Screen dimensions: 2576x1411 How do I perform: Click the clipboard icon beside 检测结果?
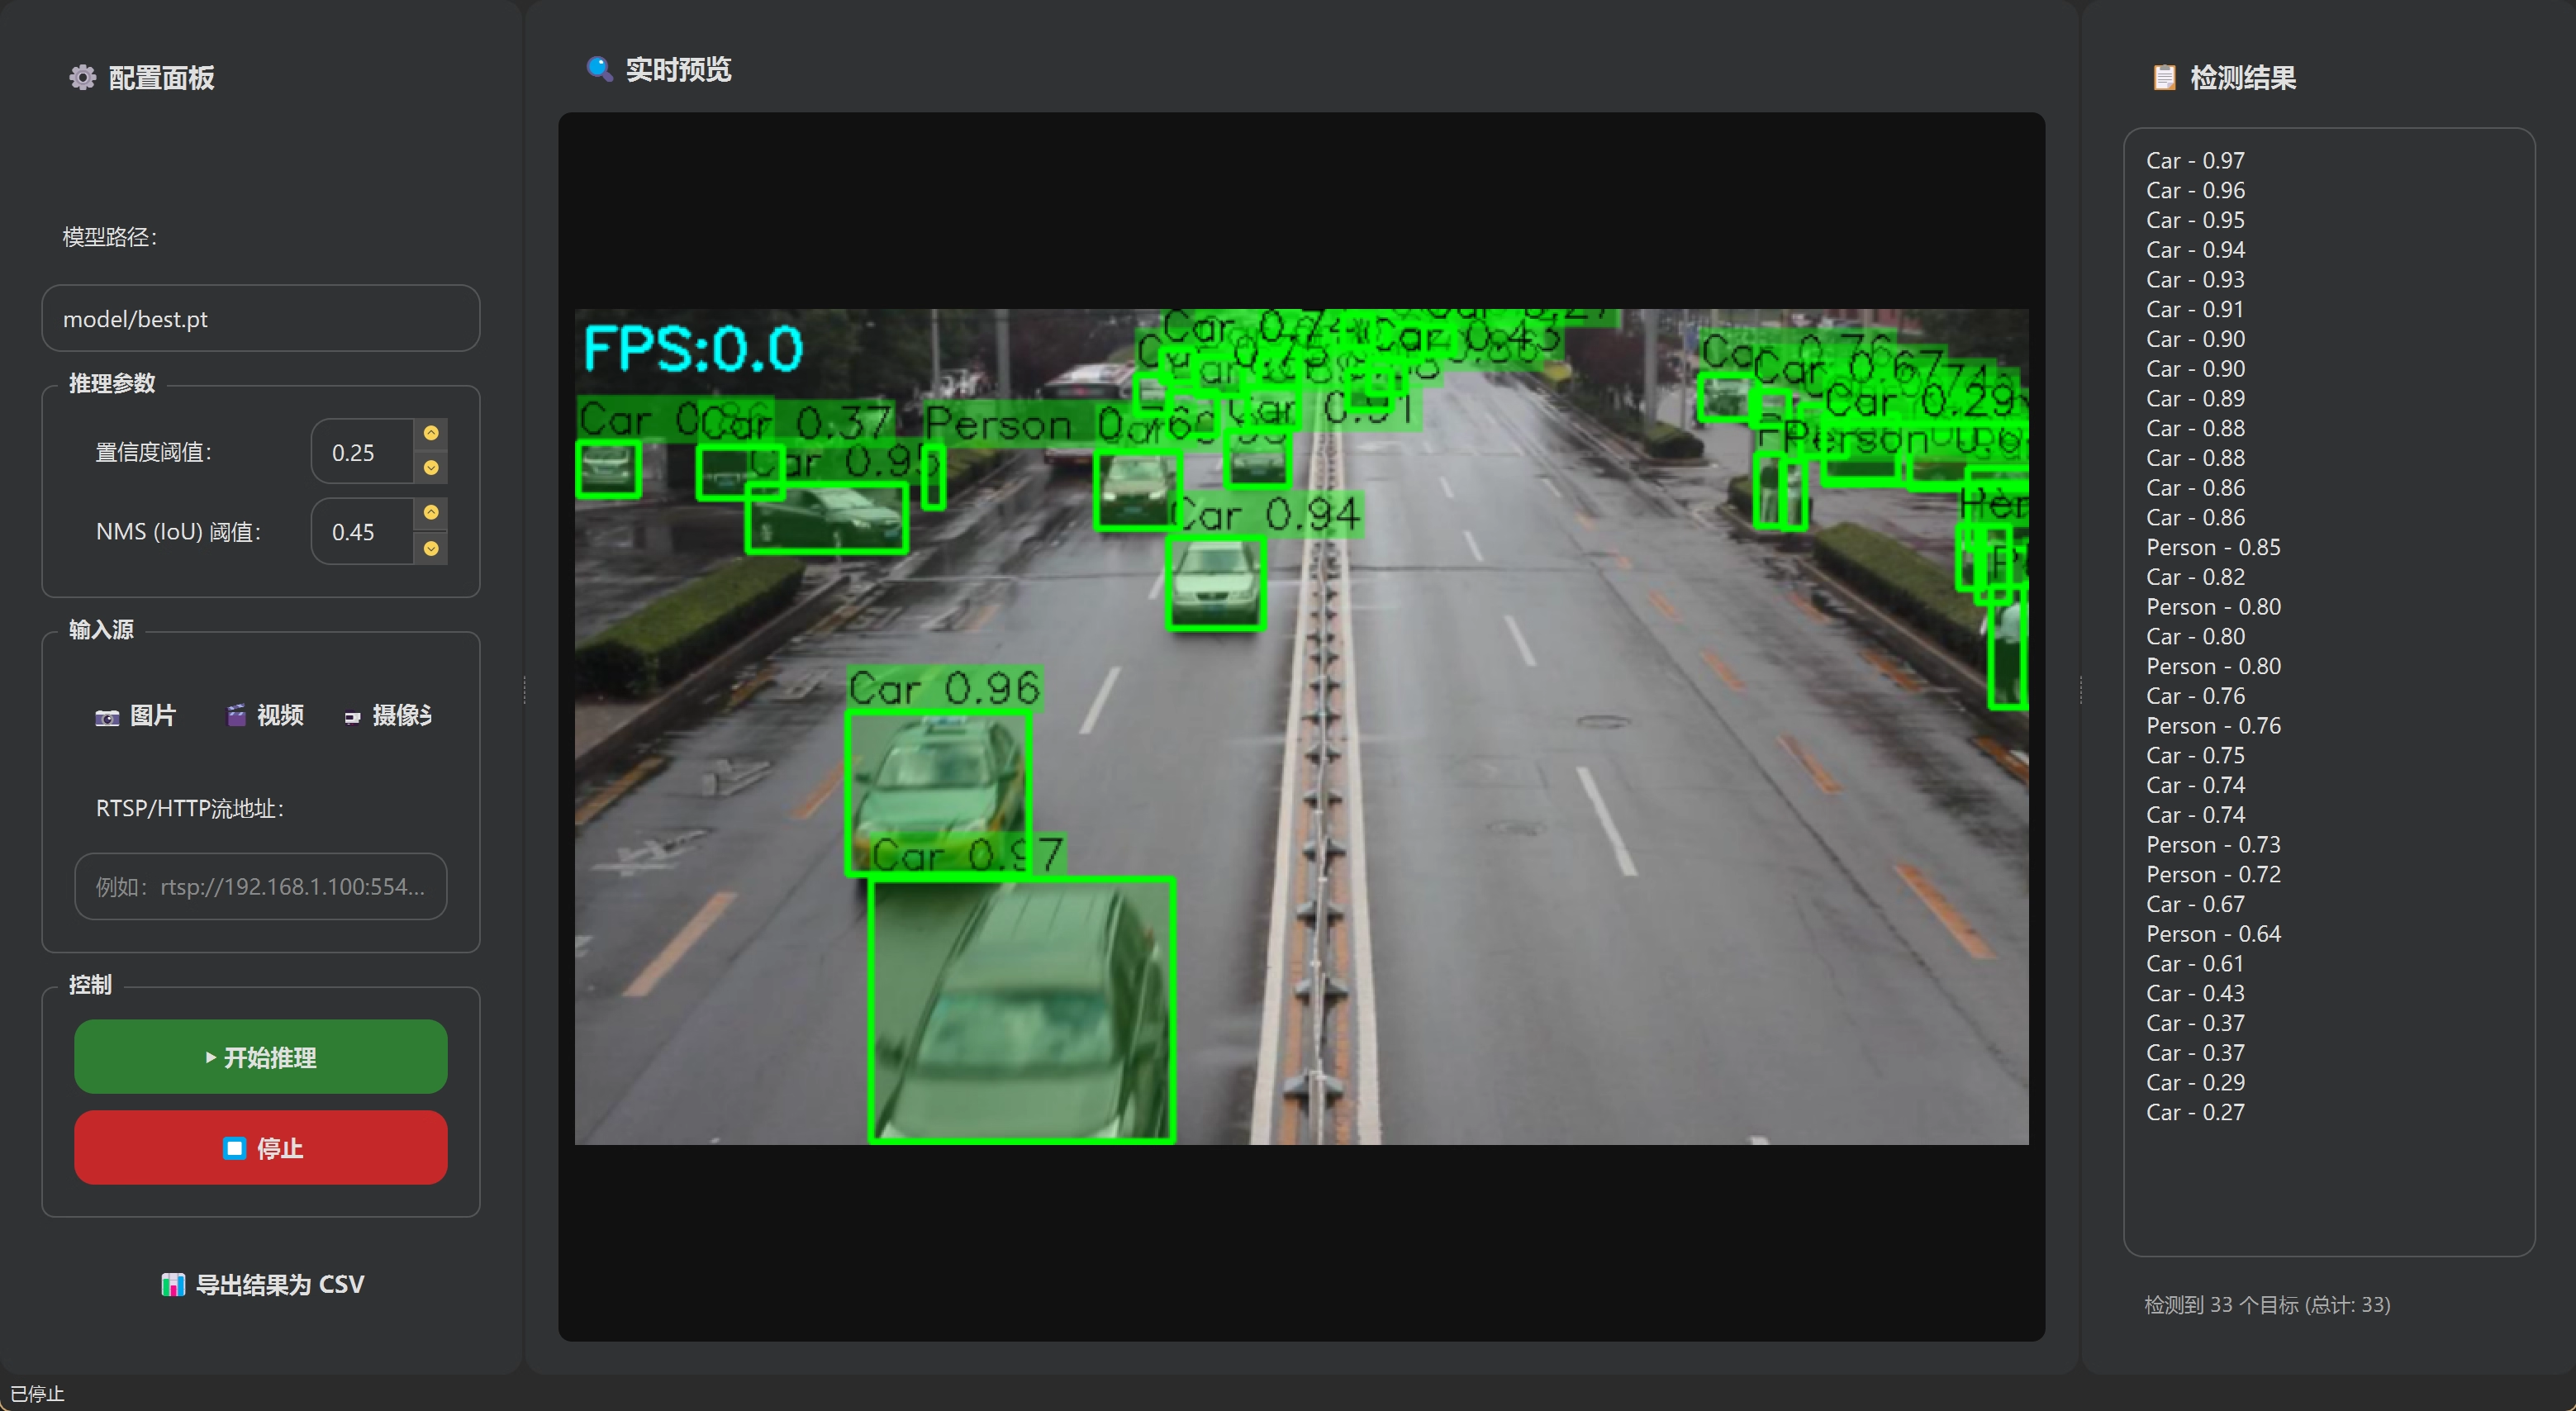[2164, 77]
